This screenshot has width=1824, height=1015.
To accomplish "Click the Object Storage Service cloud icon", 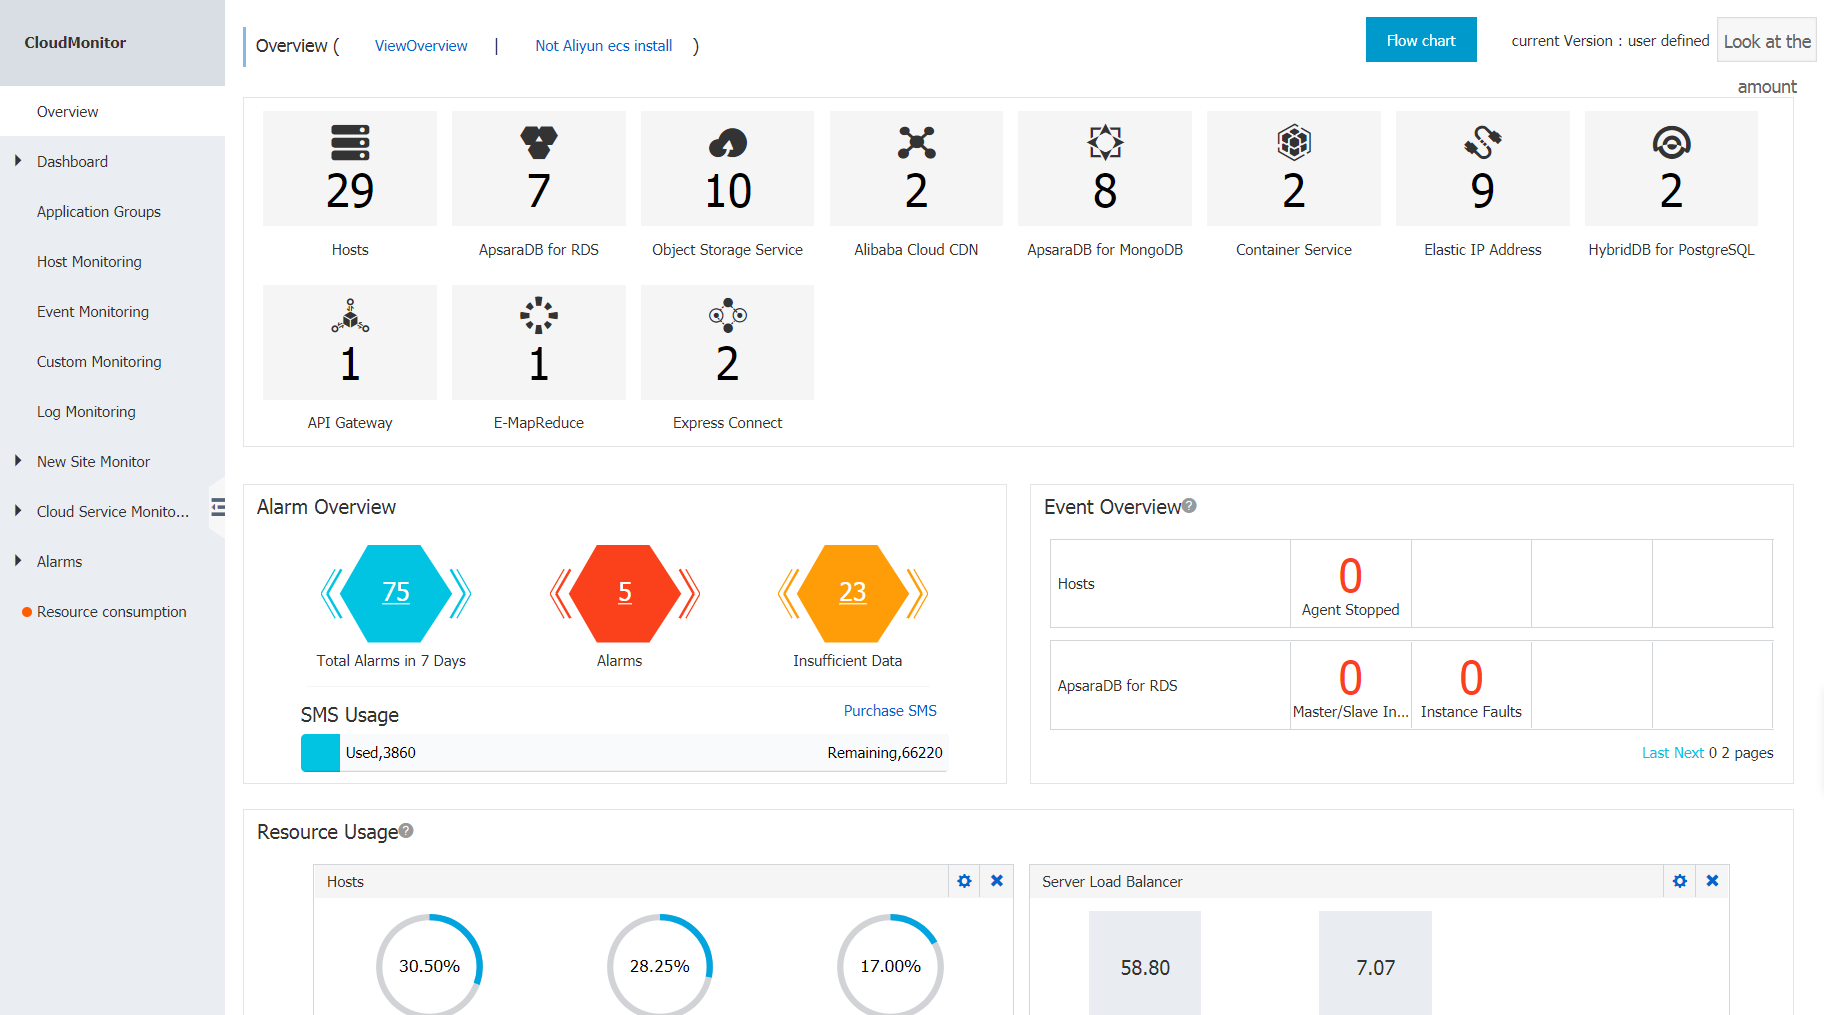I will coord(727,143).
